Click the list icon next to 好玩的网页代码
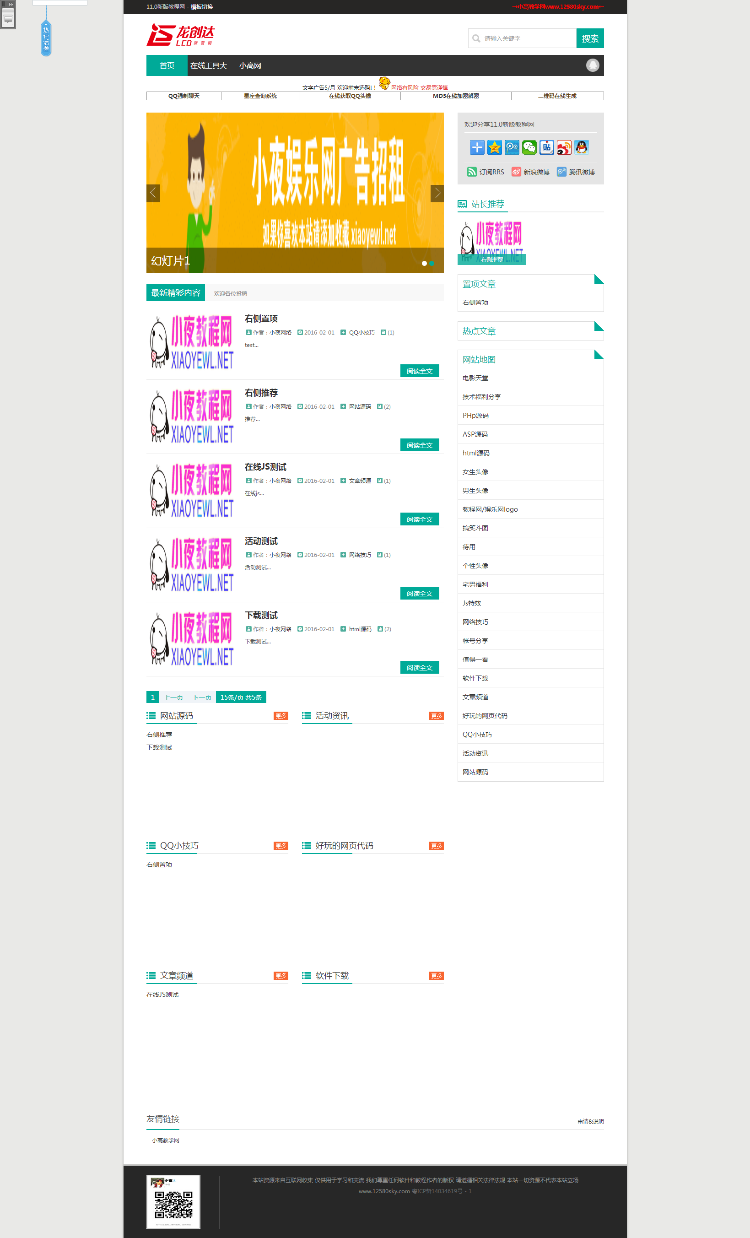Screen dimensions: 750x1238 point(306,846)
